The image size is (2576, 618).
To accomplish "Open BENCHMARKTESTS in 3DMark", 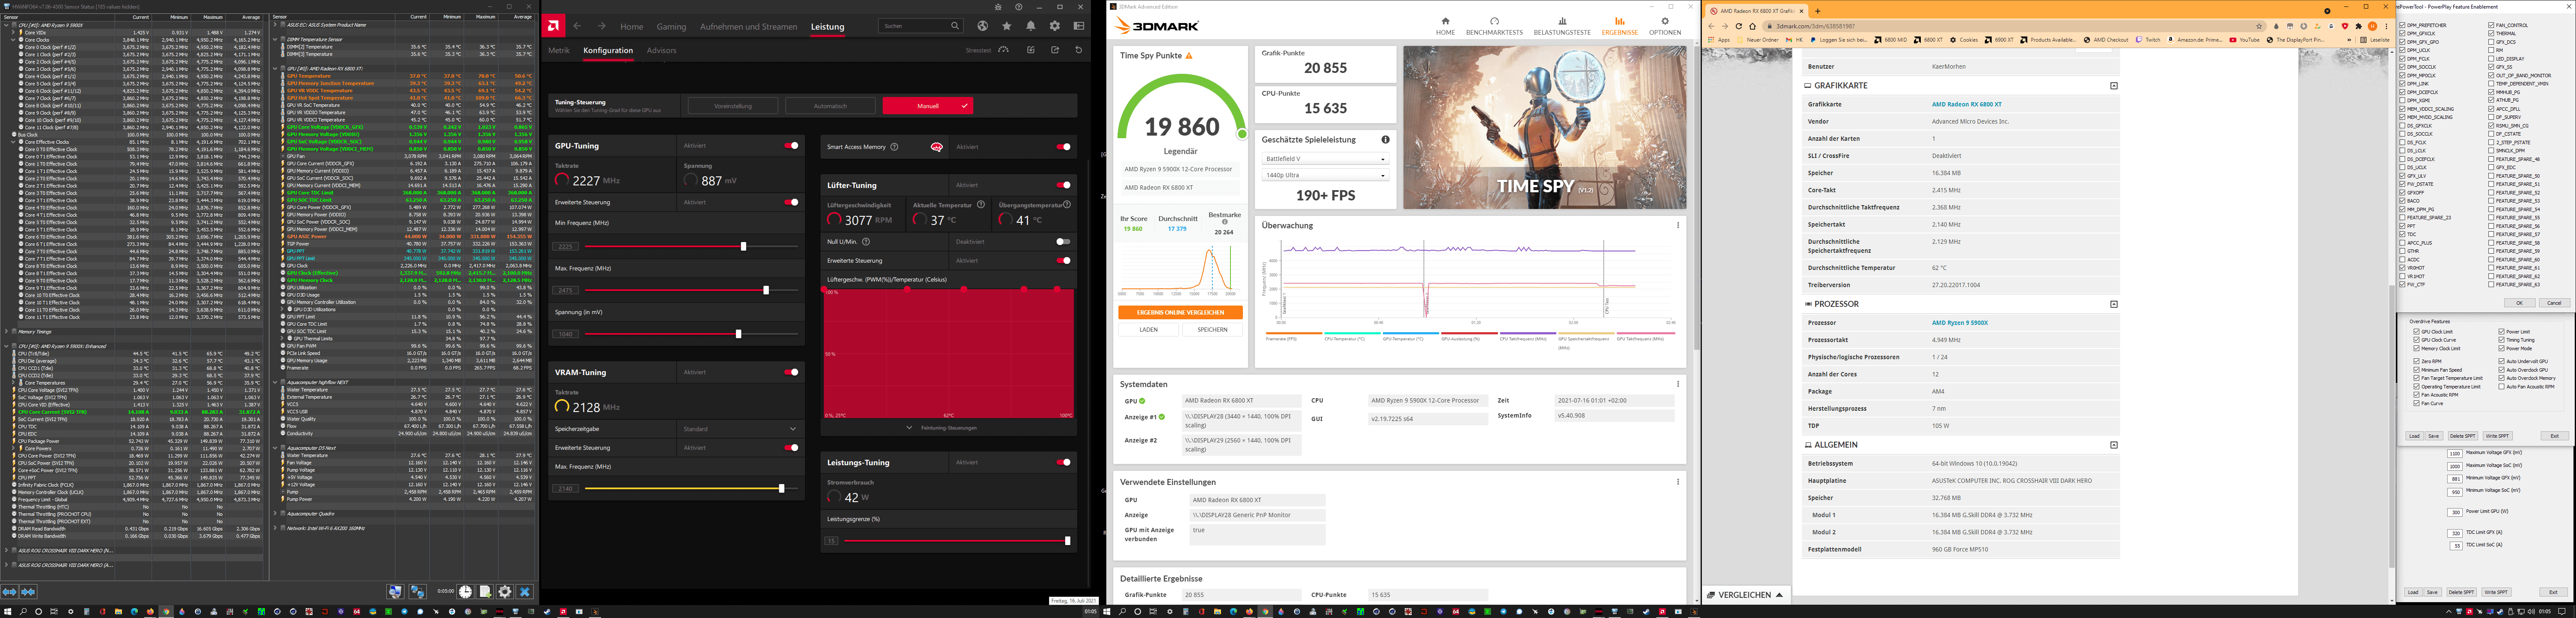I will [x=1494, y=26].
